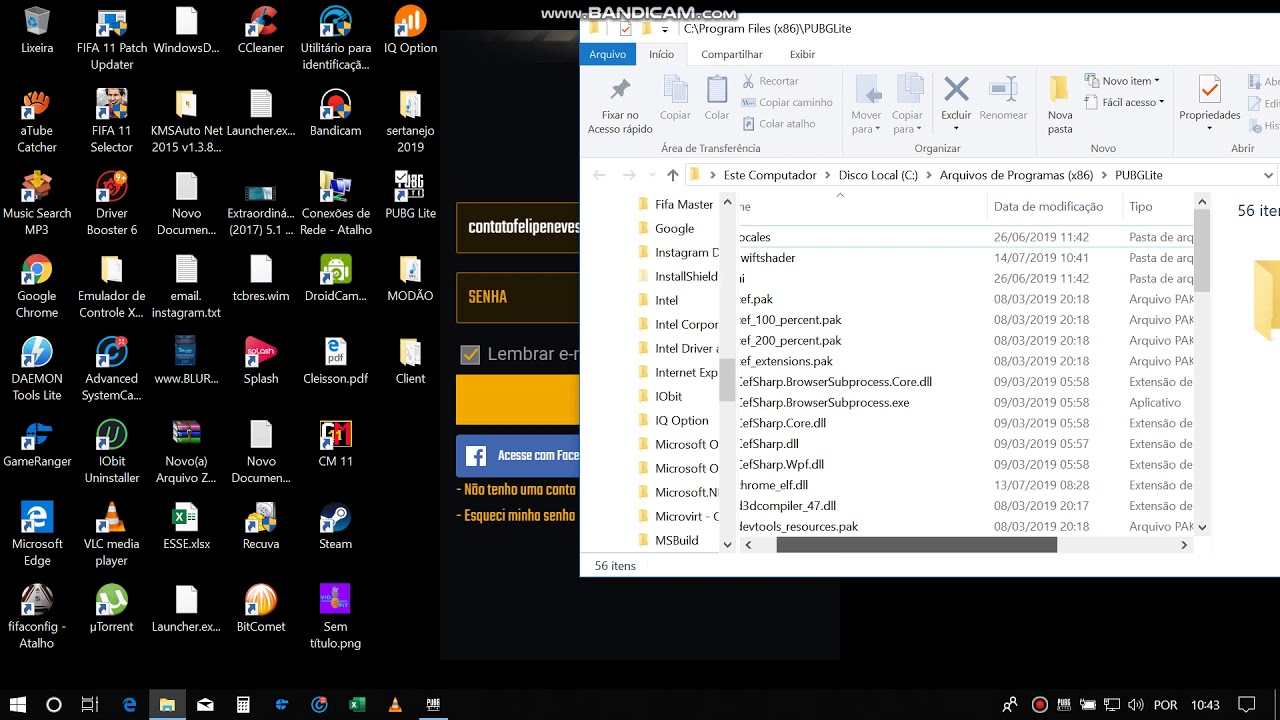Viewport: 1280px width, 720px height.
Task: Open the Lixeira recycle bin icon
Action: click(37, 30)
